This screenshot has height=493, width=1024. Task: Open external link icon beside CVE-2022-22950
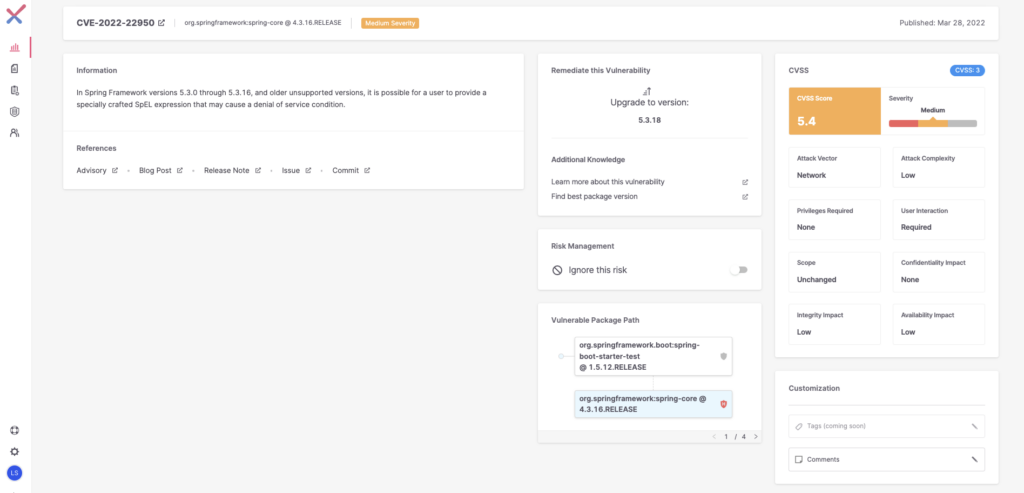[162, 23]
